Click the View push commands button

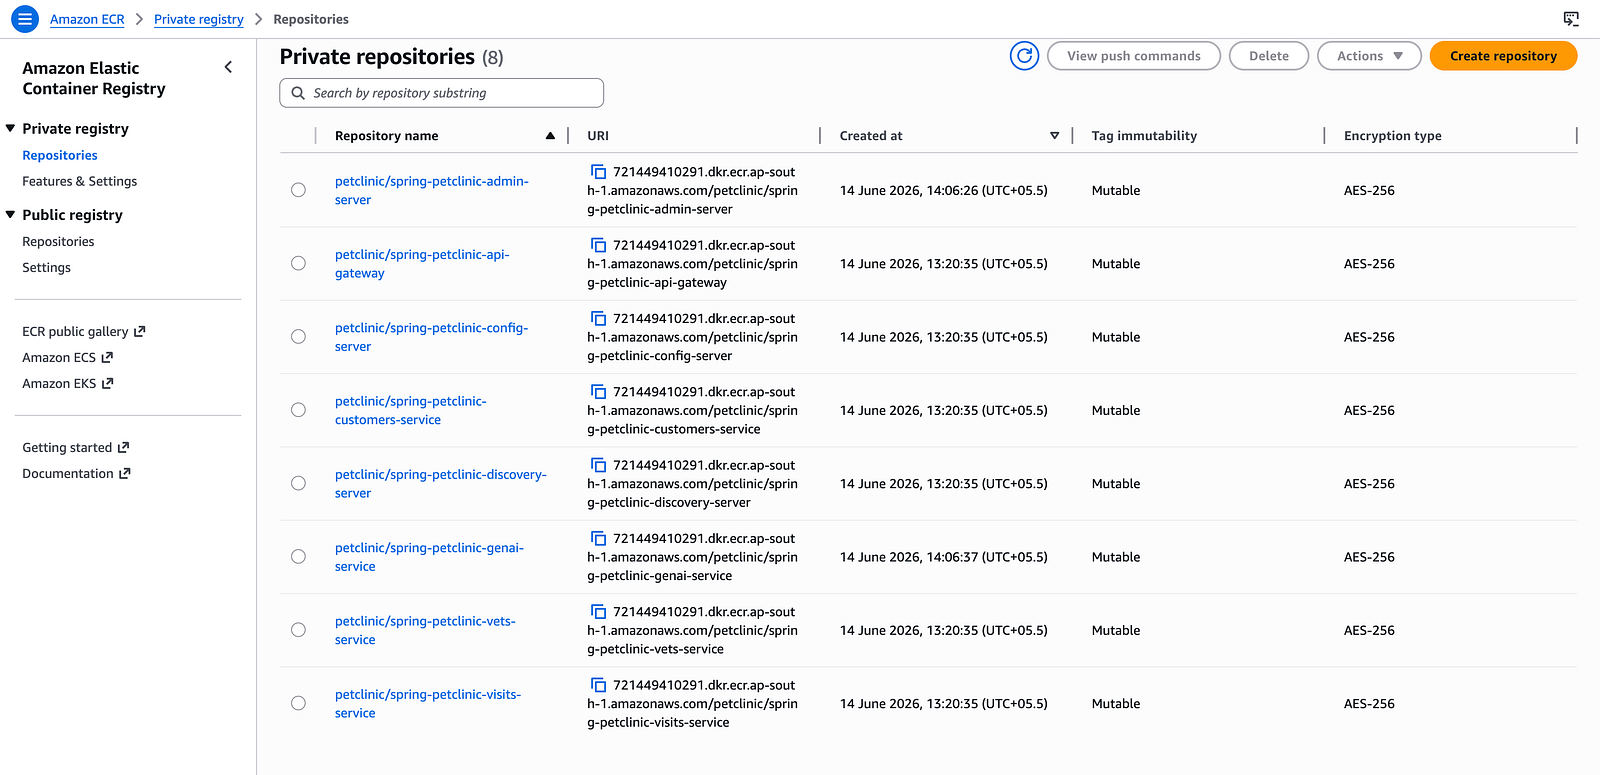1134,56
